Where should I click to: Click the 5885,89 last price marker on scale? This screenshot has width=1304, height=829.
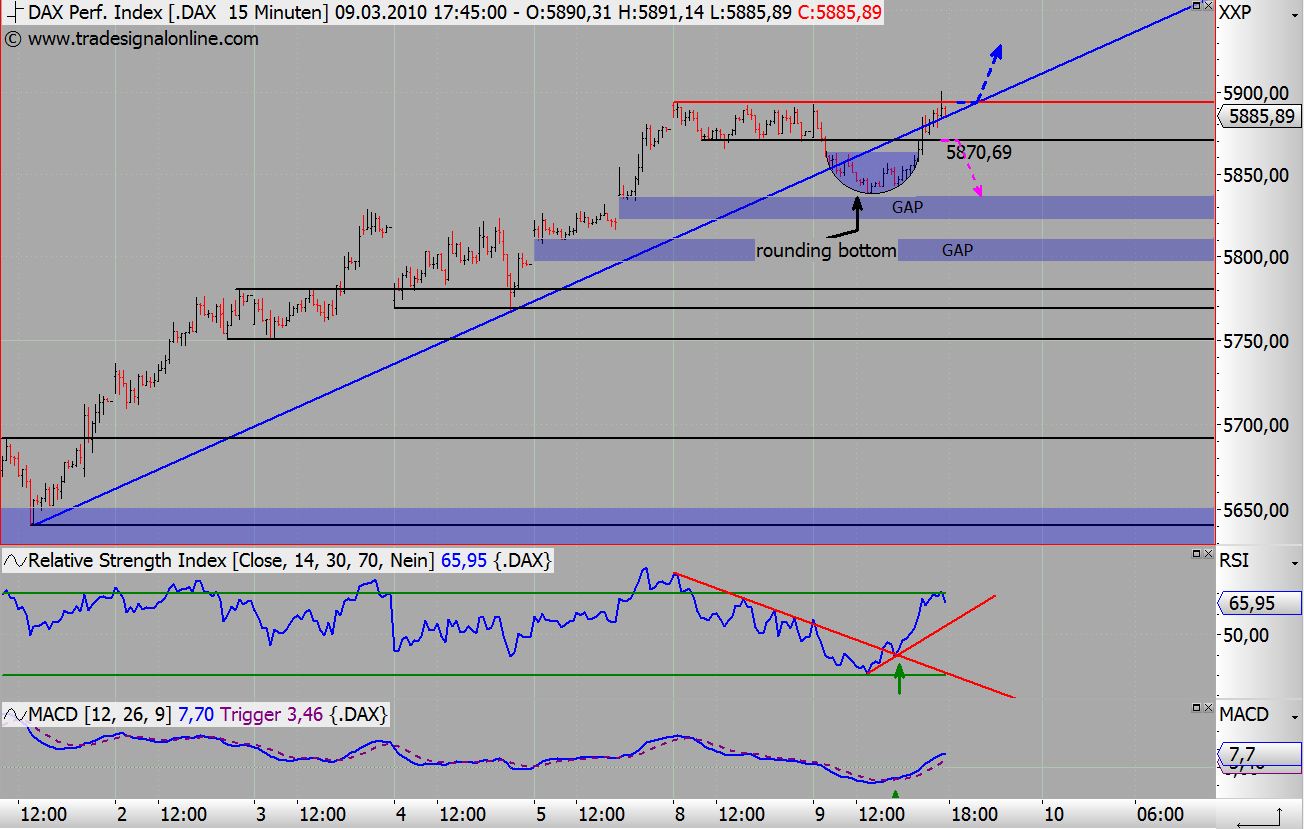coord(1261,115)
